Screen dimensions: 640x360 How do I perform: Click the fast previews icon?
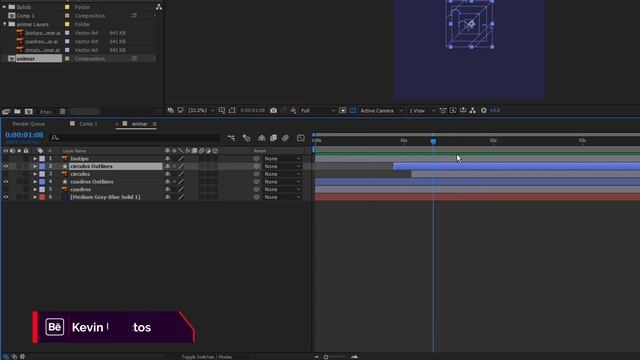[453, 111]
